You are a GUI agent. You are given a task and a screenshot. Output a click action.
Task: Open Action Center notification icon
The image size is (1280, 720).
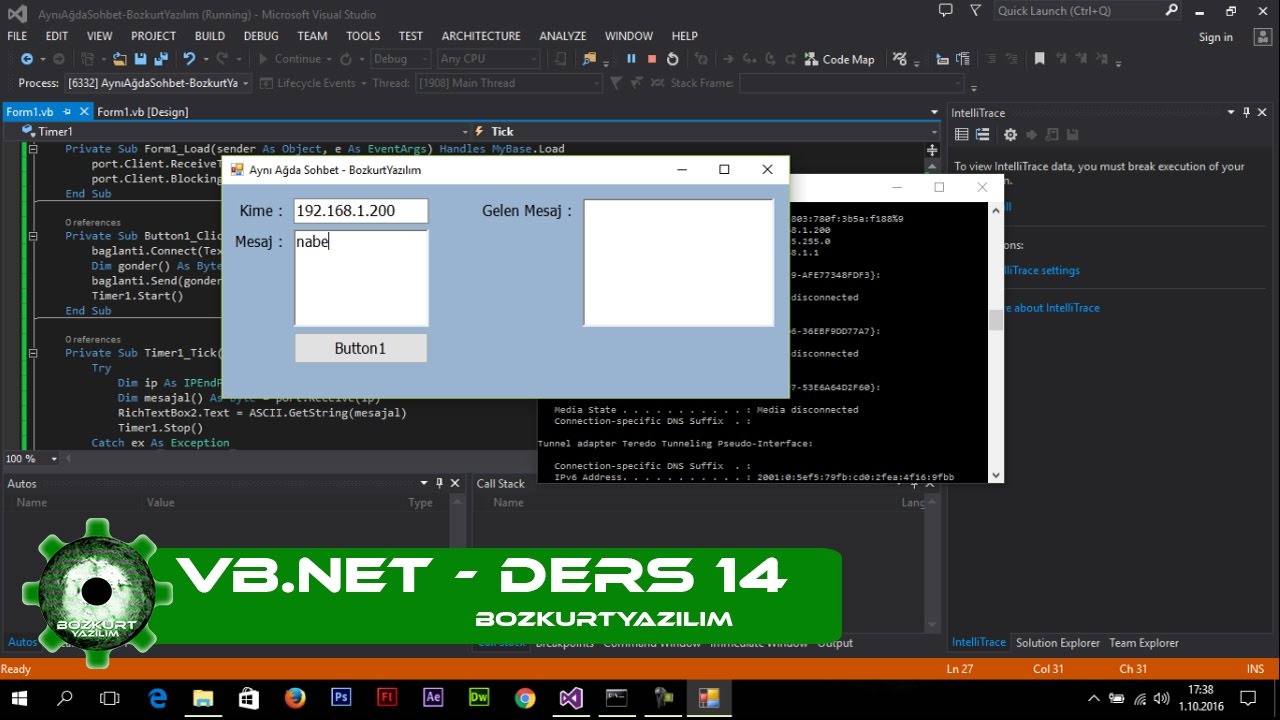pyautogui.click(x=1248, y=698)
